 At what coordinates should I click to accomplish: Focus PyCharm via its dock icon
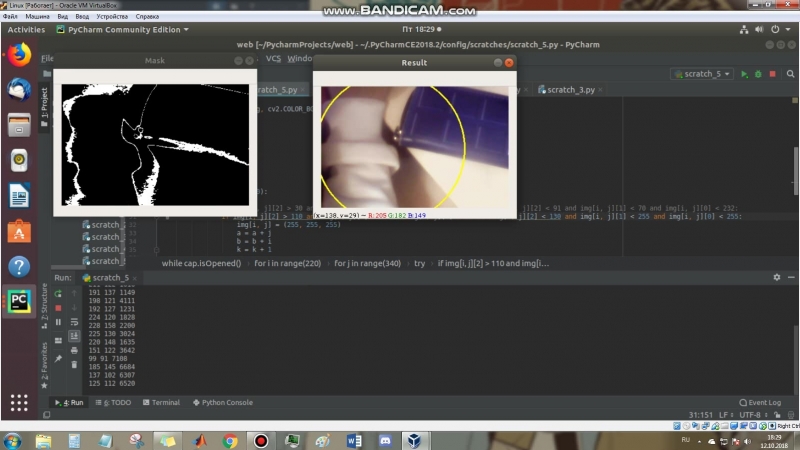pyautogui.click(x=19, y=302)
